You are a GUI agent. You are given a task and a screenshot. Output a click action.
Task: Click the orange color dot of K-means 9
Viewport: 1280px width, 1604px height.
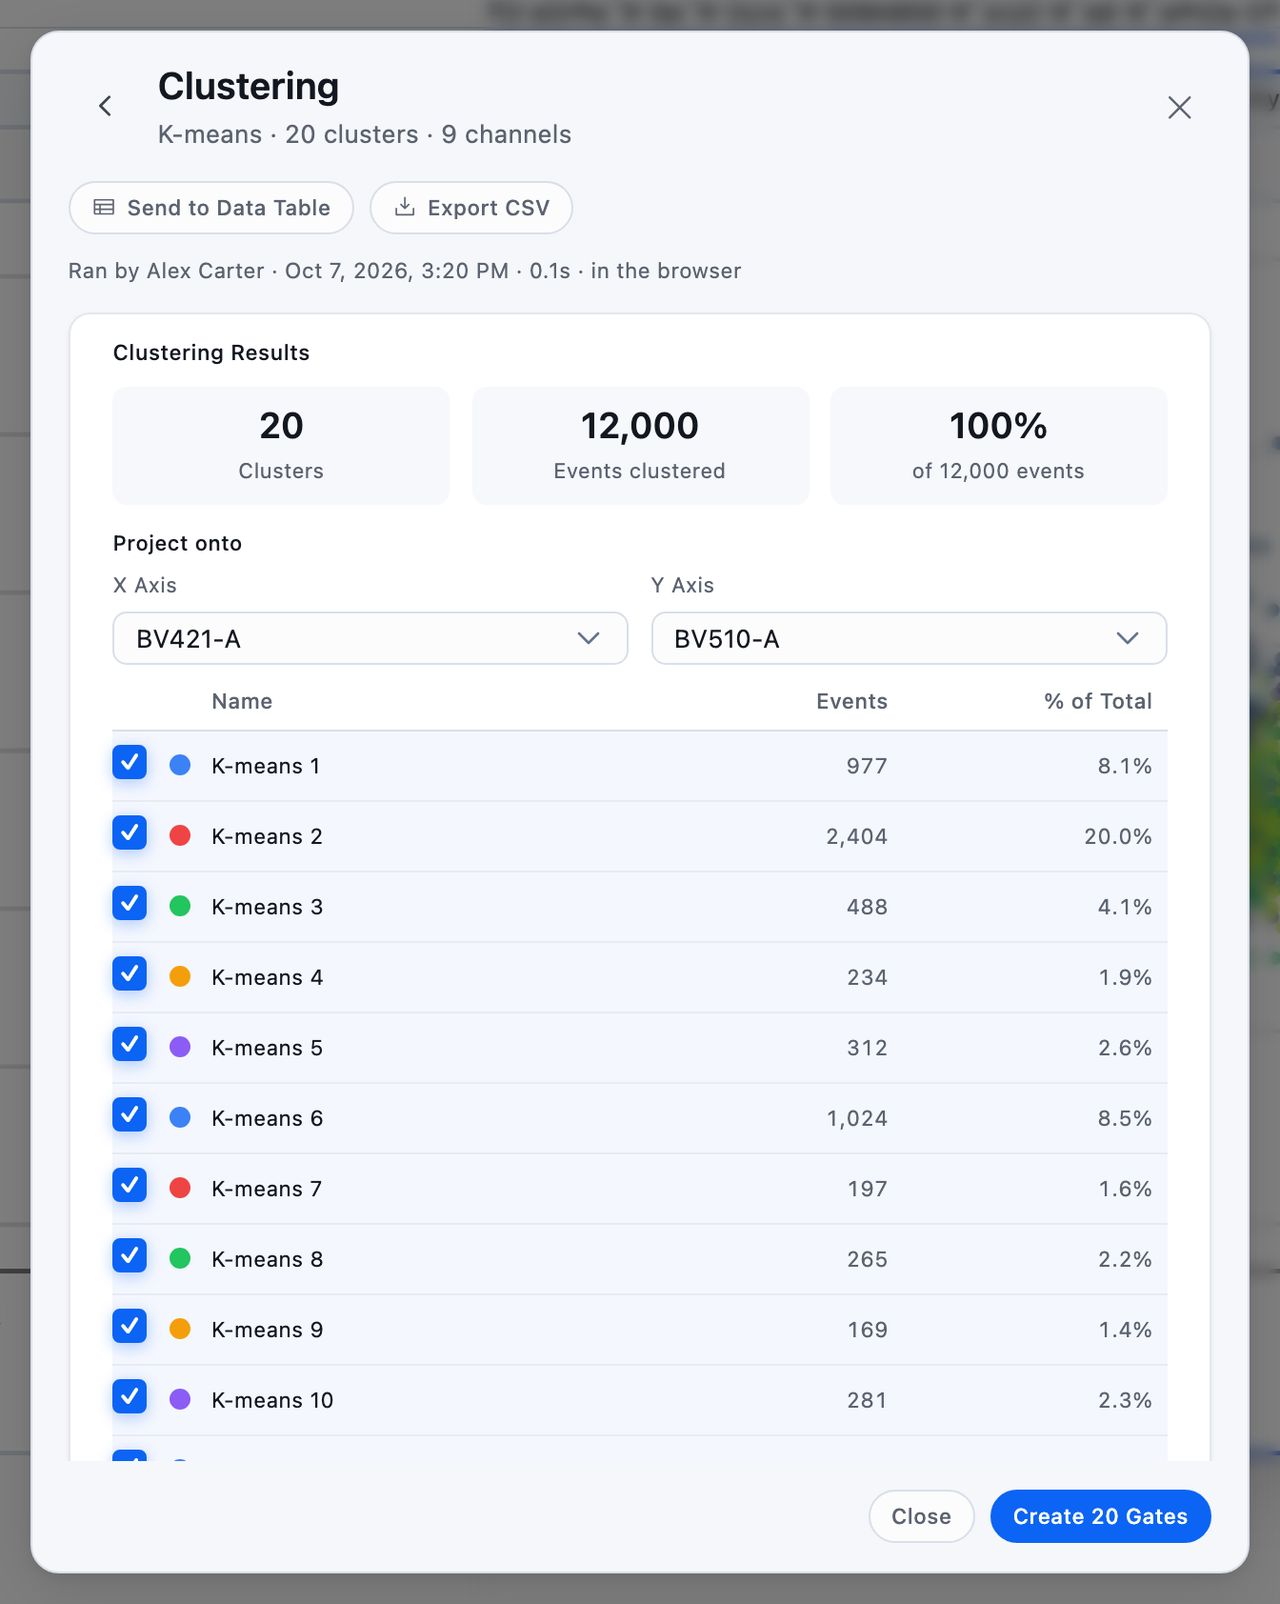tap(180, 1329)
